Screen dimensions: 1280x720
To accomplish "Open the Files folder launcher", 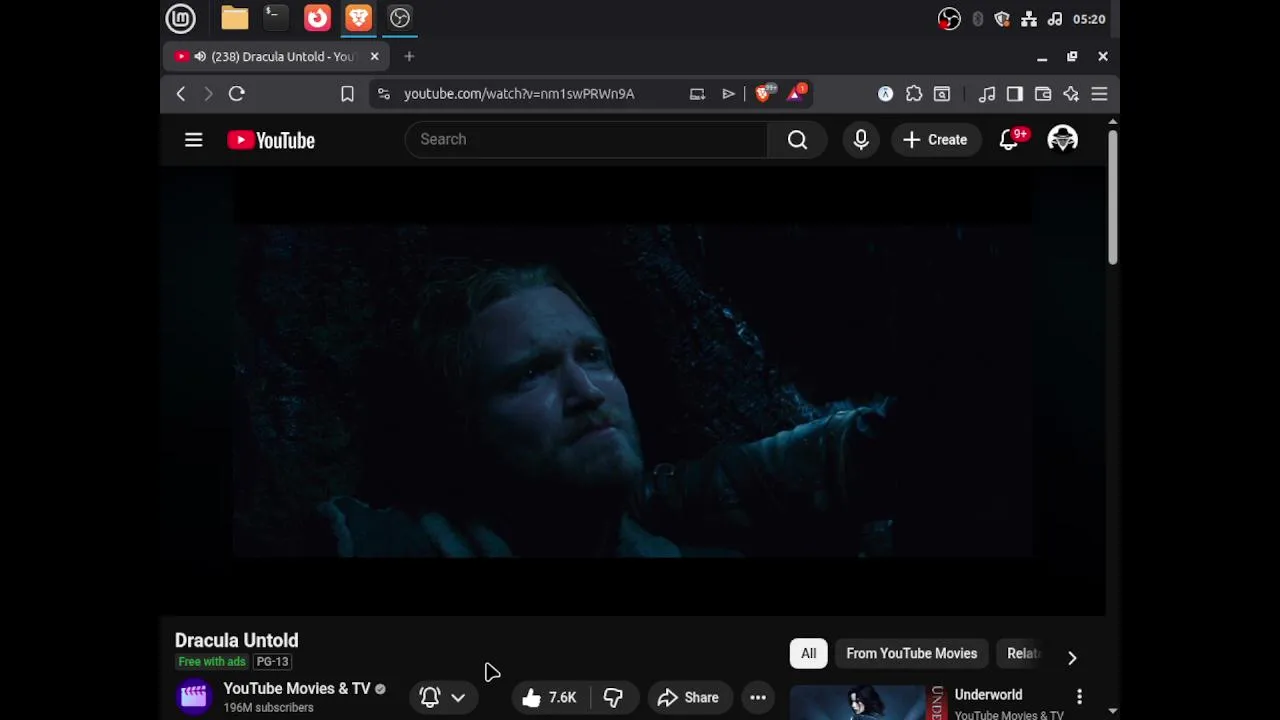I will pos(235,18).
